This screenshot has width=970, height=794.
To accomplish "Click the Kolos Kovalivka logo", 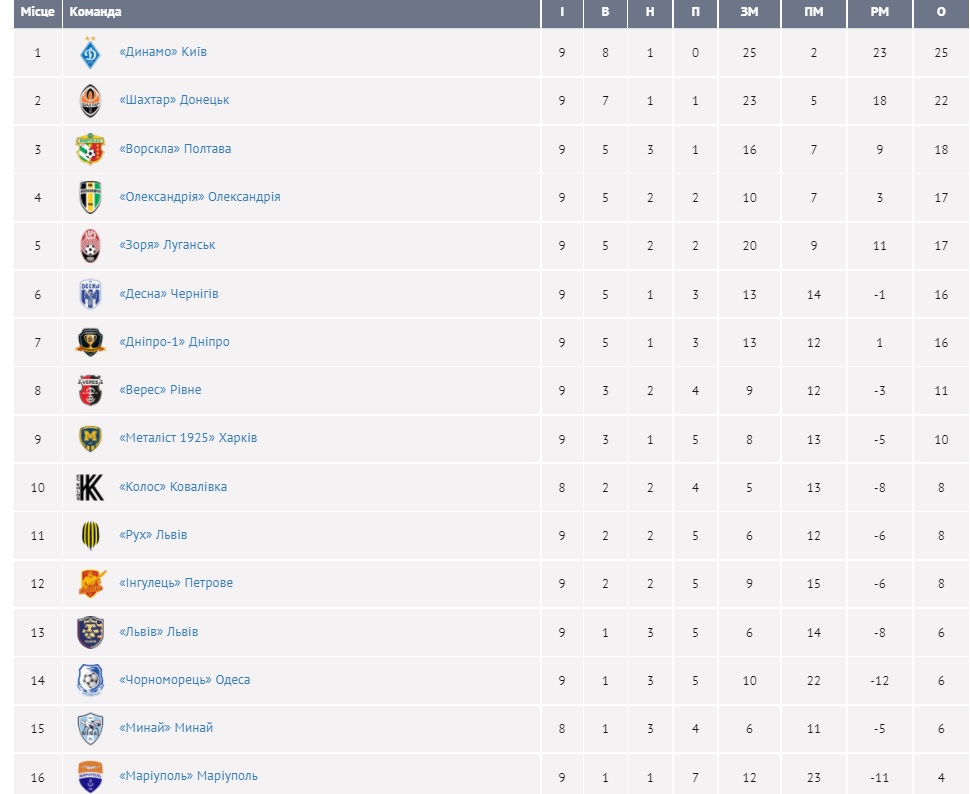I will pos(90,487).
